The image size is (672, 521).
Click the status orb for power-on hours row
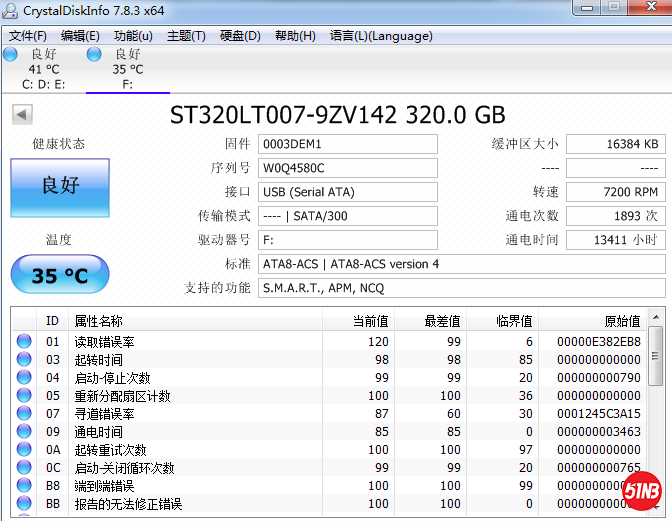(24, 432)
